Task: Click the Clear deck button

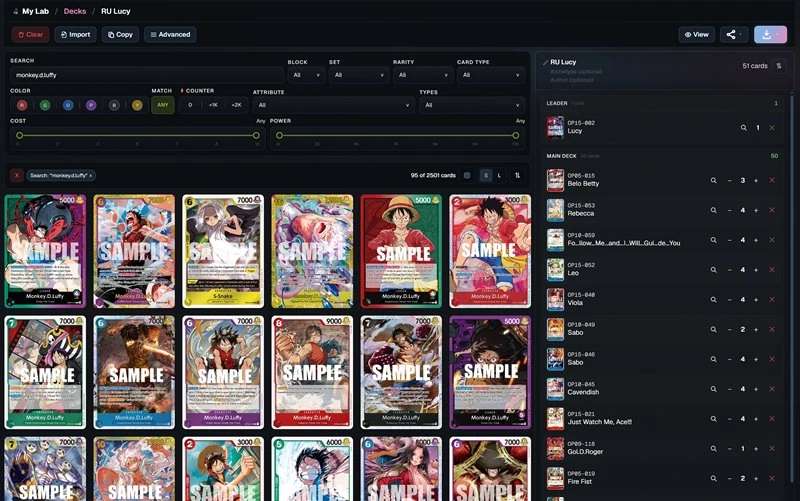Action: click(x=31, y=35)
